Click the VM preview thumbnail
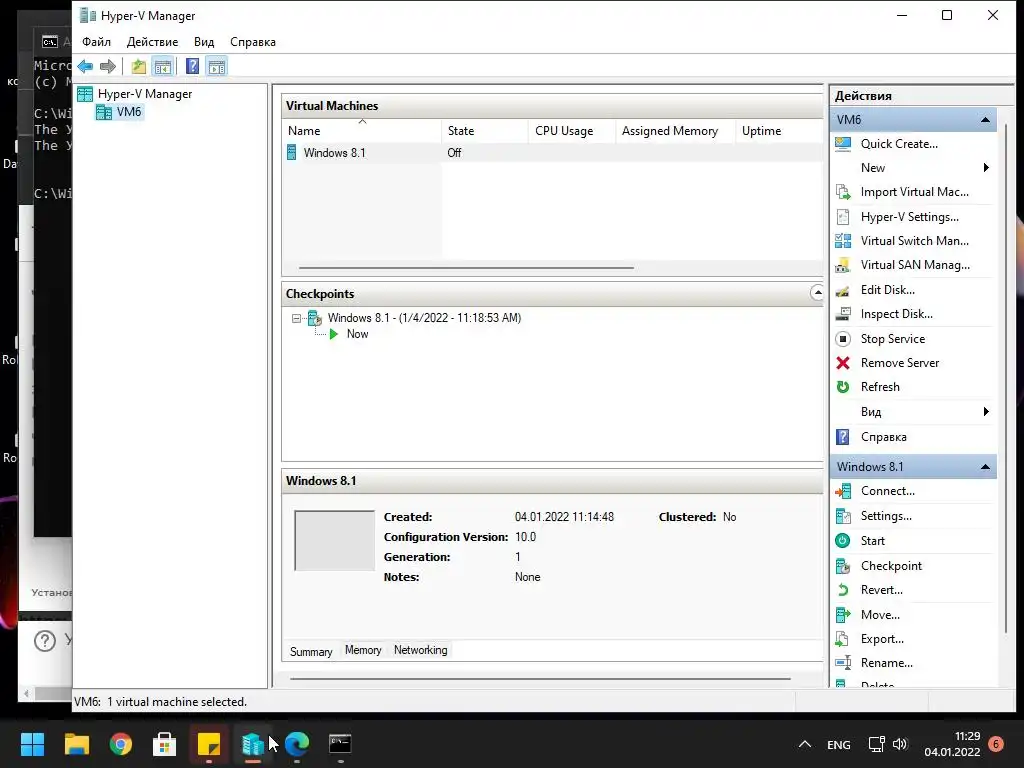This screenshot has width=1024, height=768. tap(334, 541)
